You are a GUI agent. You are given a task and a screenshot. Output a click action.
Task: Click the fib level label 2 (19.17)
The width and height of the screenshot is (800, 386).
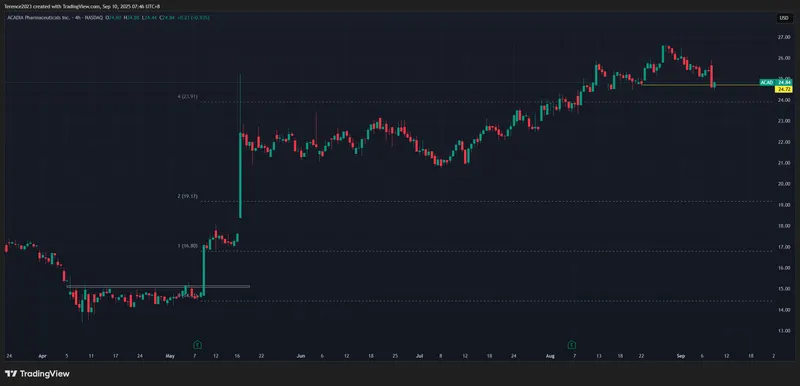[188, 196]
